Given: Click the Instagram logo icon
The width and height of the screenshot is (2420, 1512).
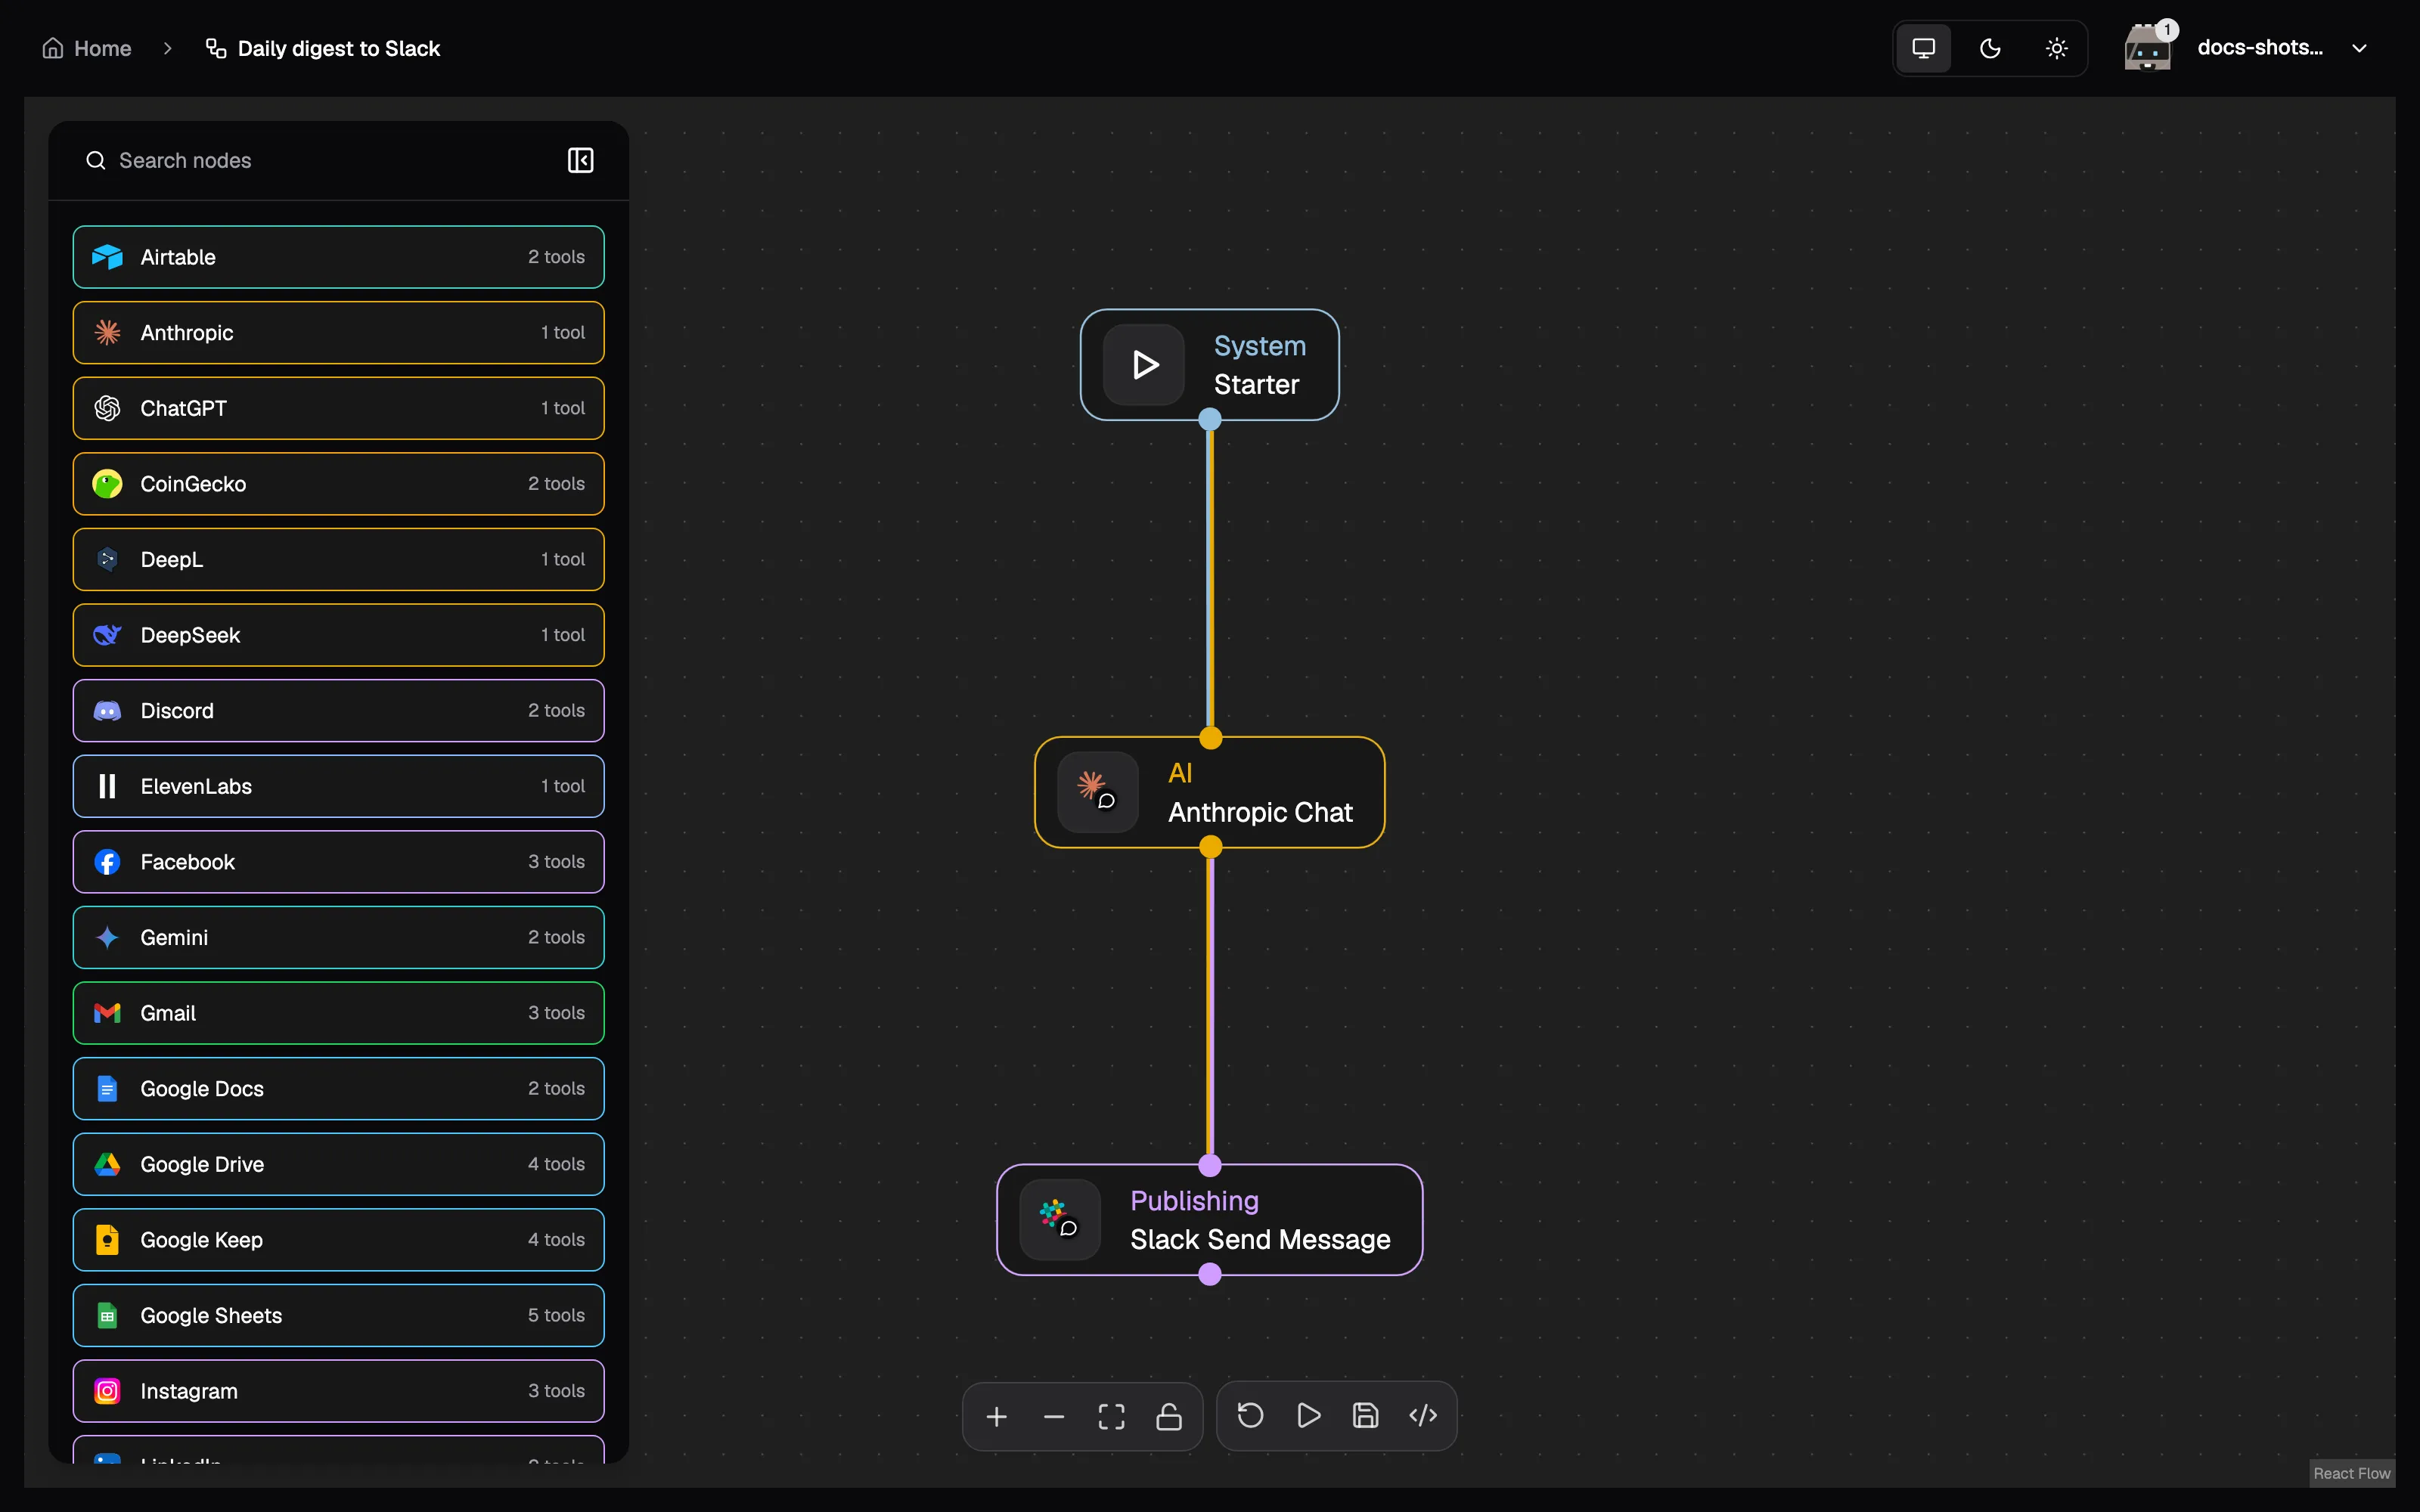Looking at the screenshot, I should click(107, 1391).
